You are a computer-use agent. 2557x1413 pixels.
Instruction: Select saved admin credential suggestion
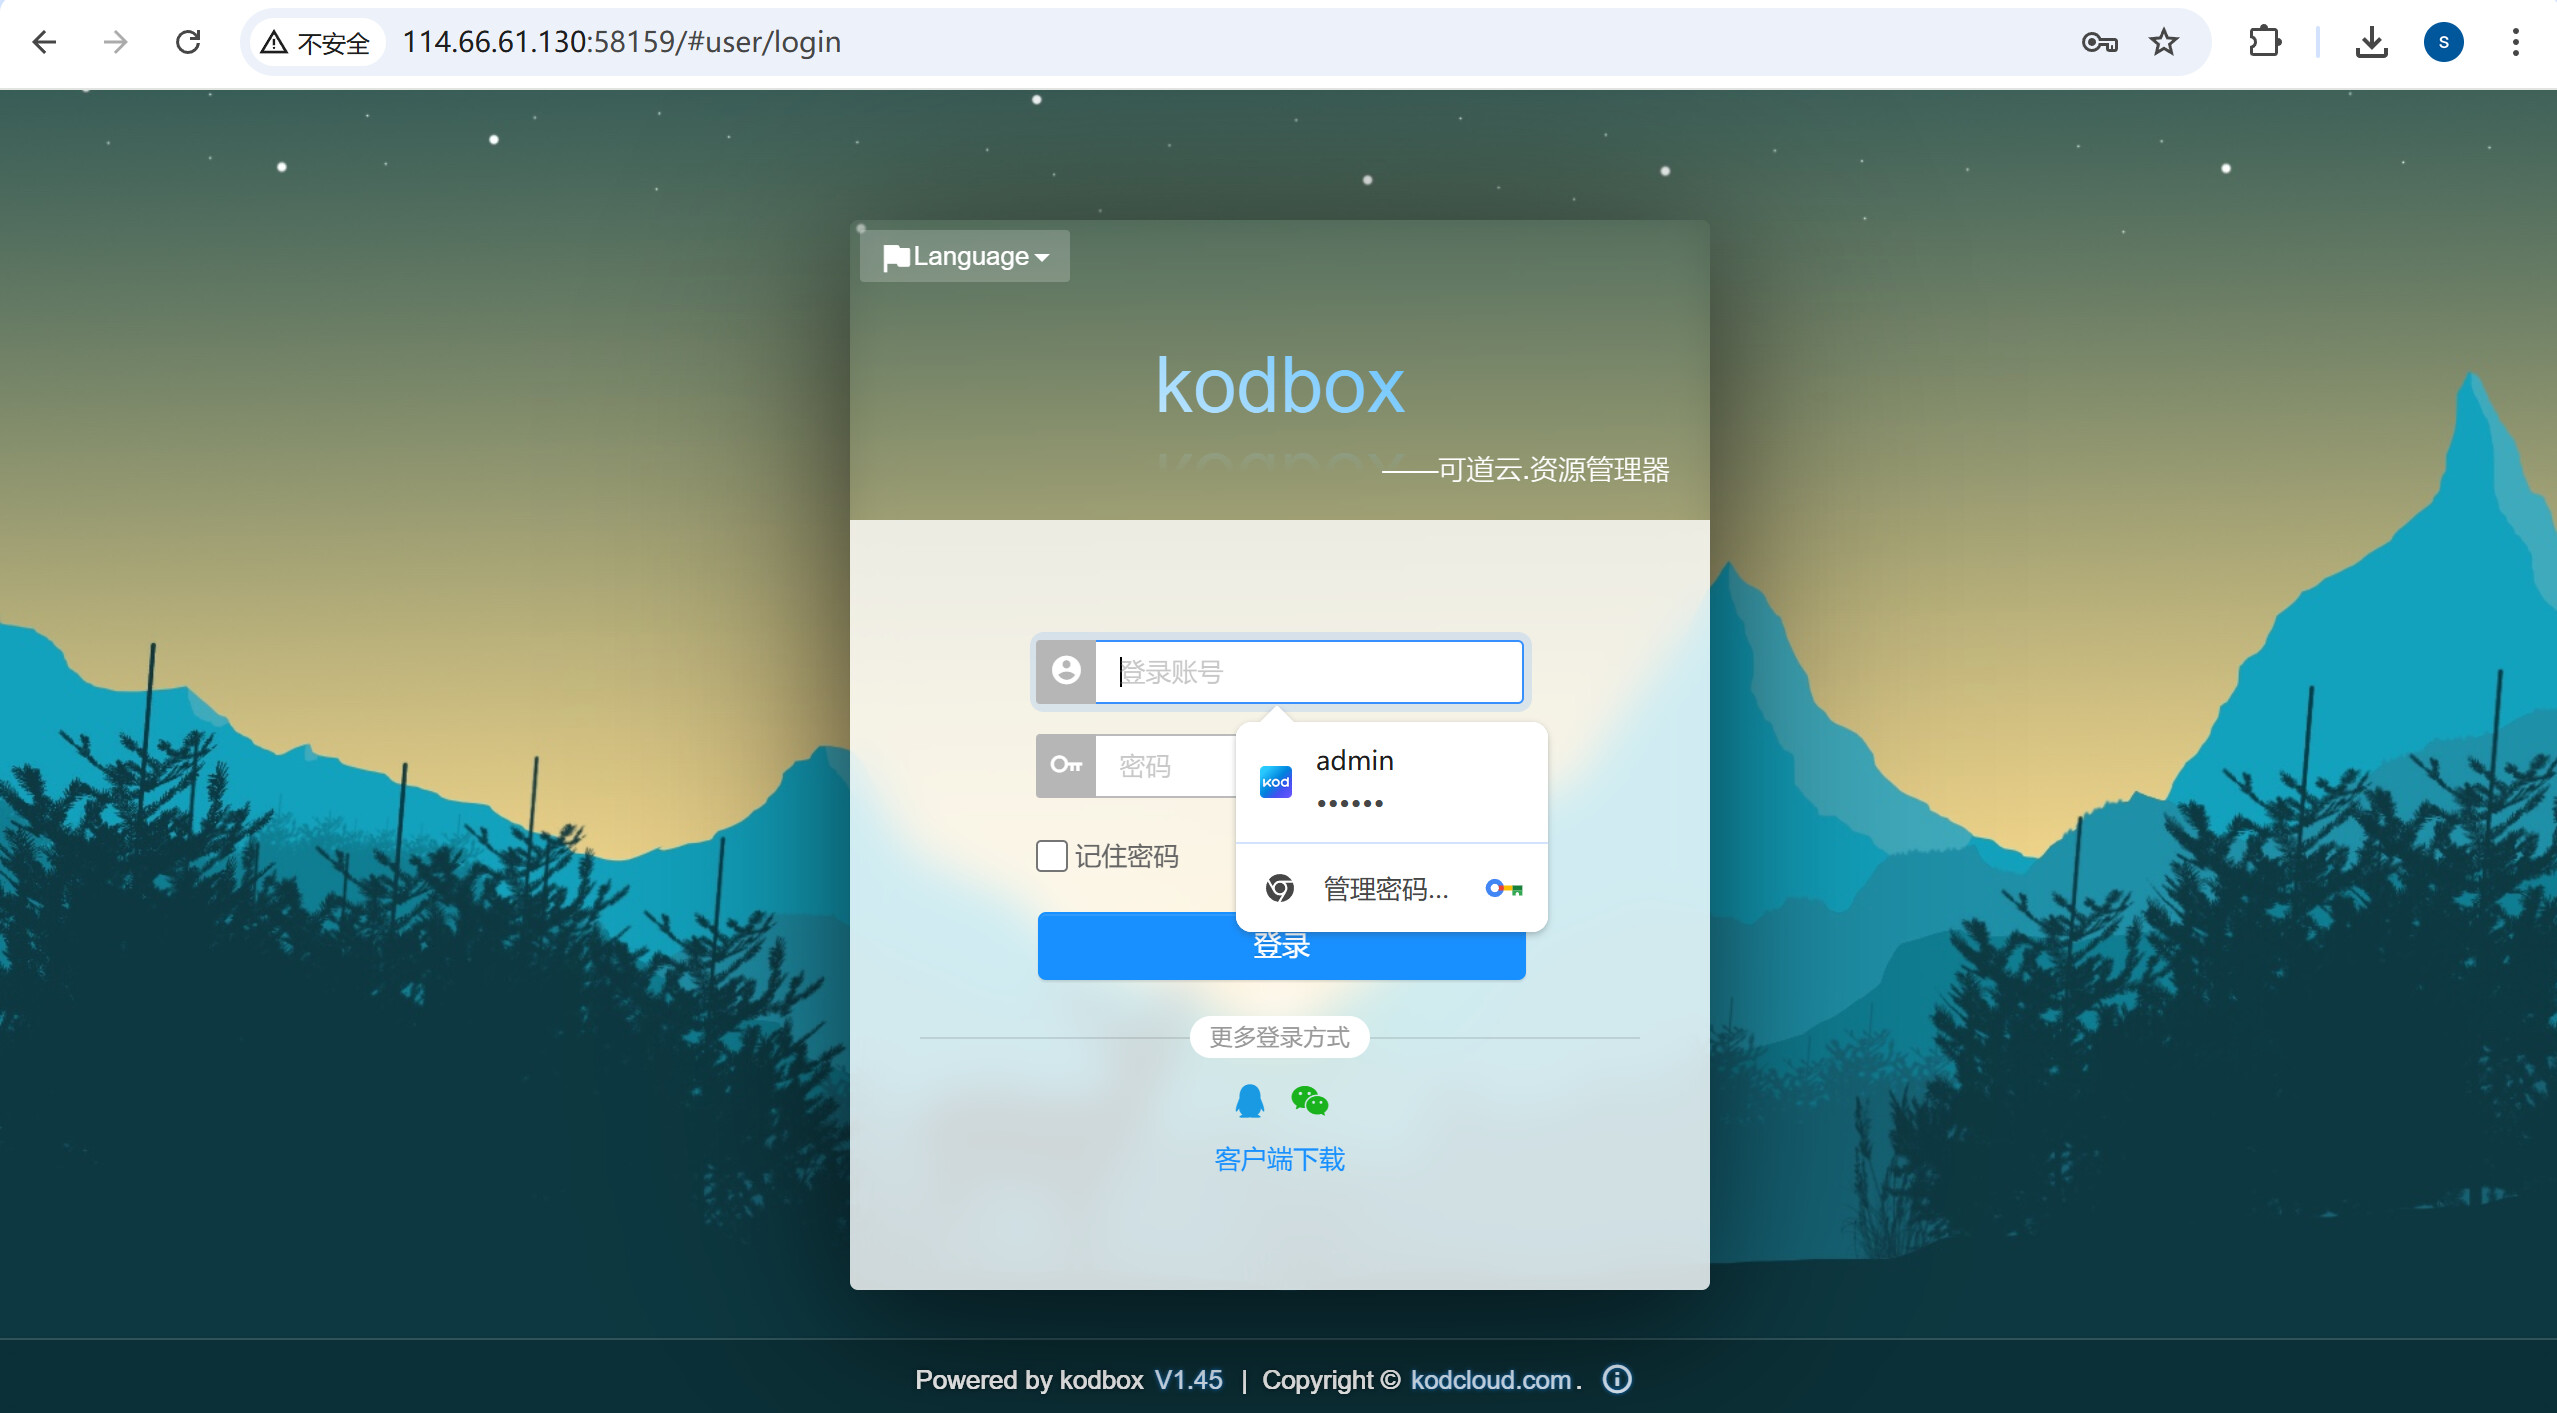[1390, 780]
